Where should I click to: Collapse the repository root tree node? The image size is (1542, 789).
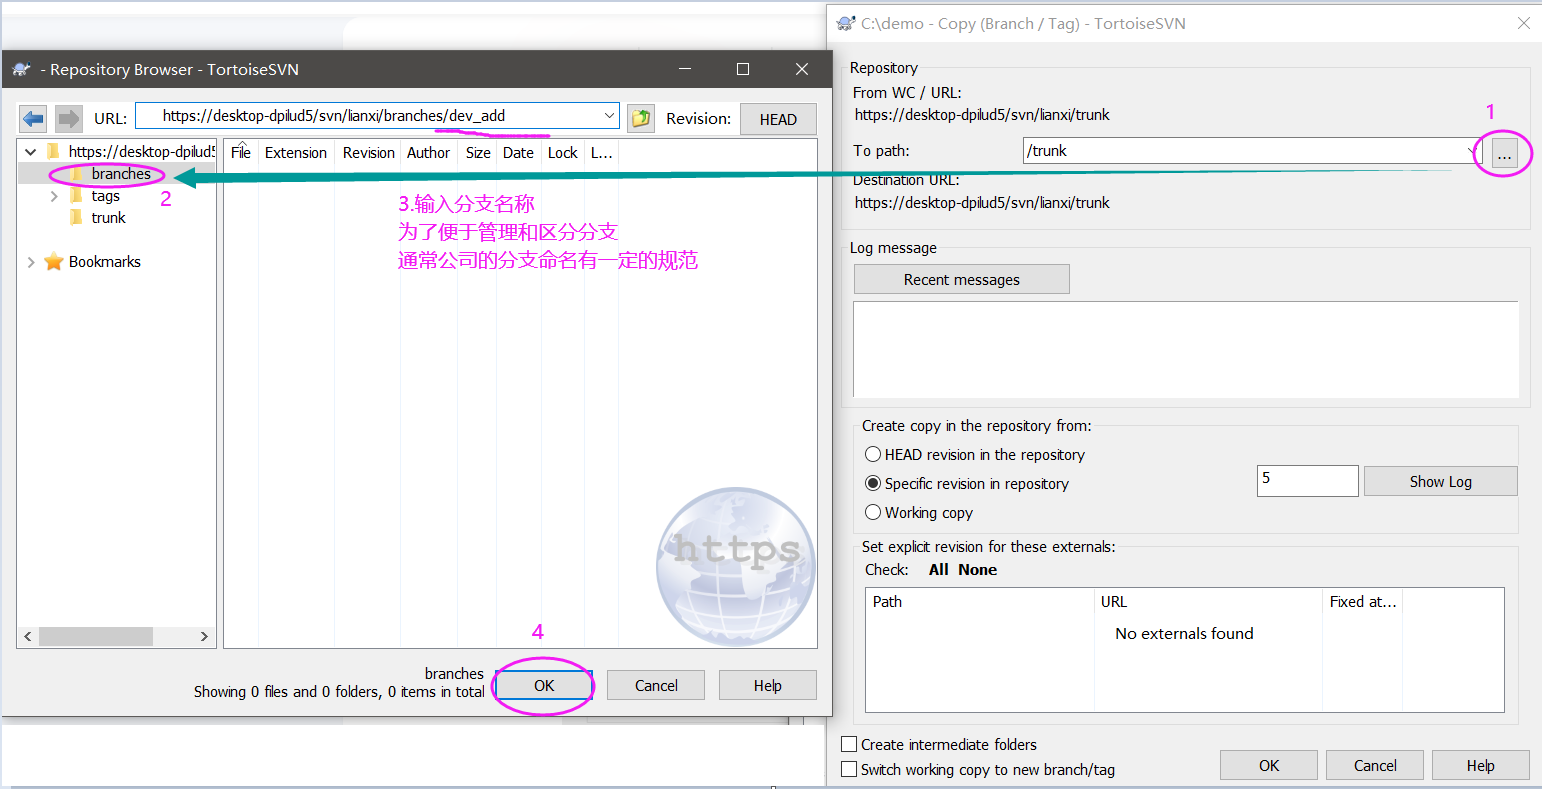point(31,152)
